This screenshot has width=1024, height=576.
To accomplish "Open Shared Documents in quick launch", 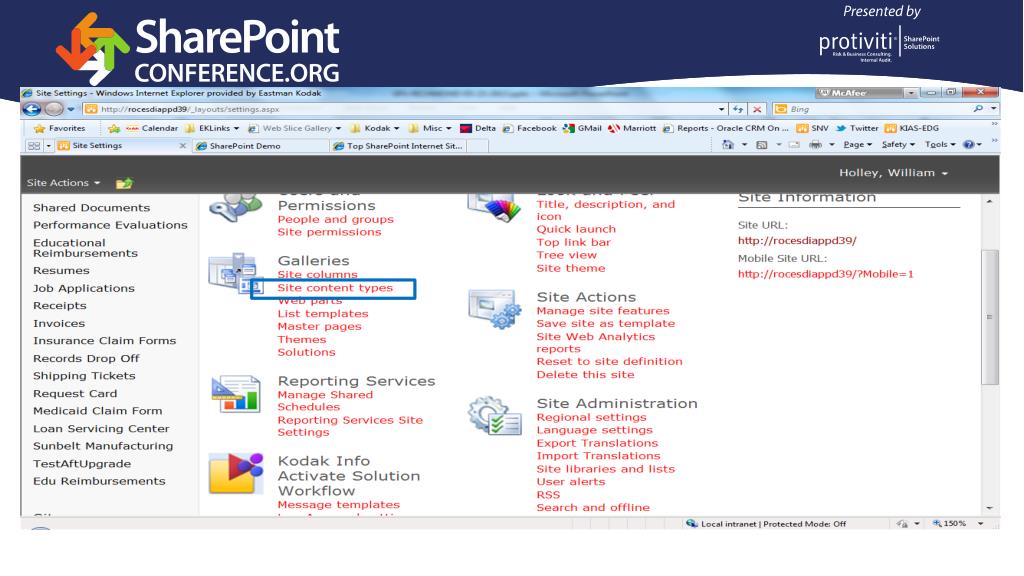I will click(91, 208).
